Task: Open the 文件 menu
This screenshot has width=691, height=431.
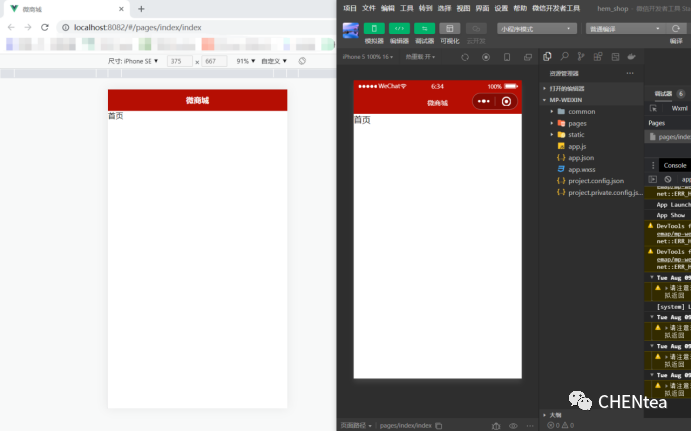Action: [x=368, y=8]
